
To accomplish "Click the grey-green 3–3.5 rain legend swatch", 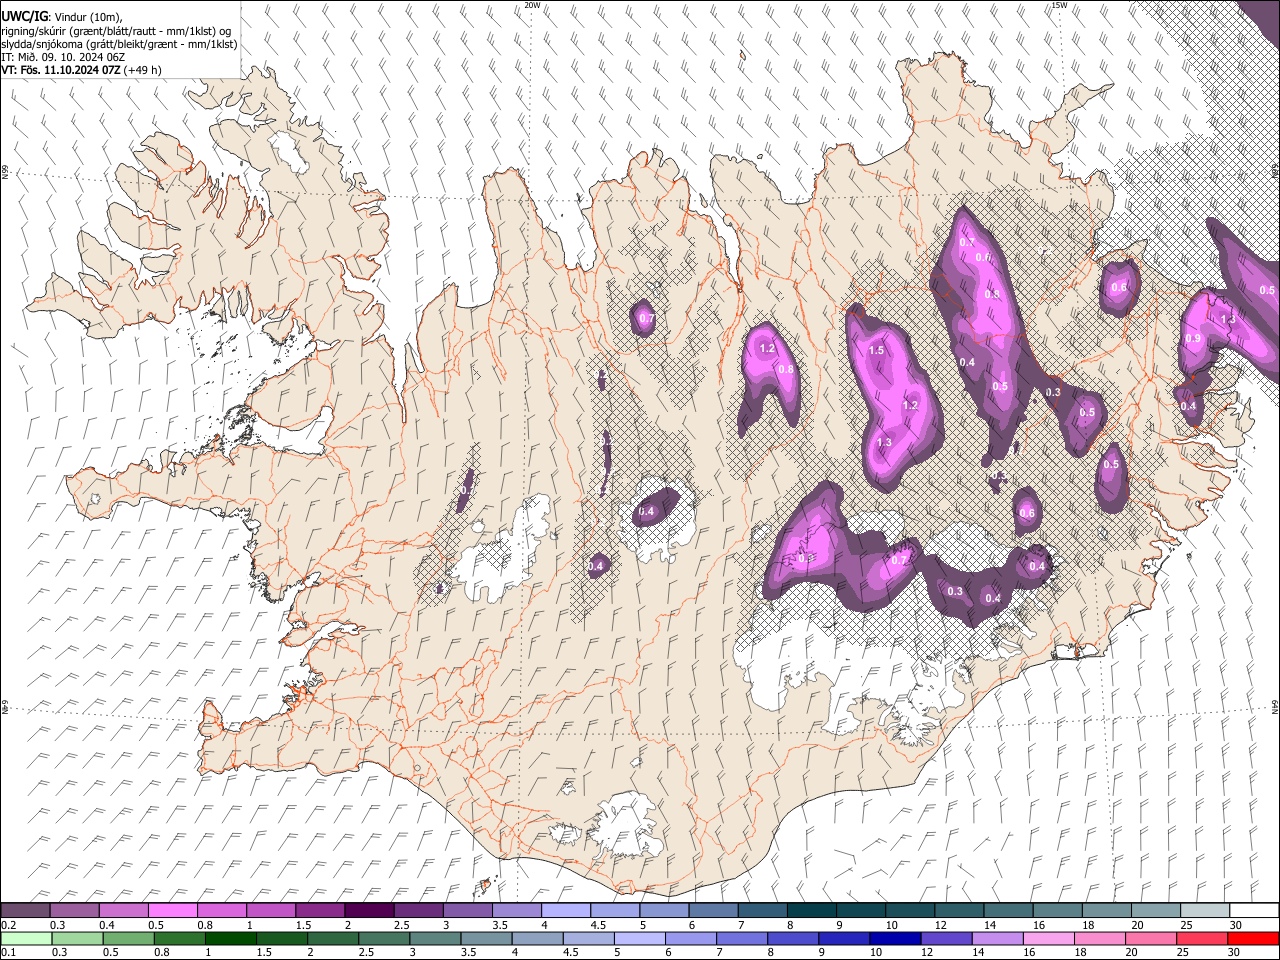I will pyautogui.click(x=435, y=938).
